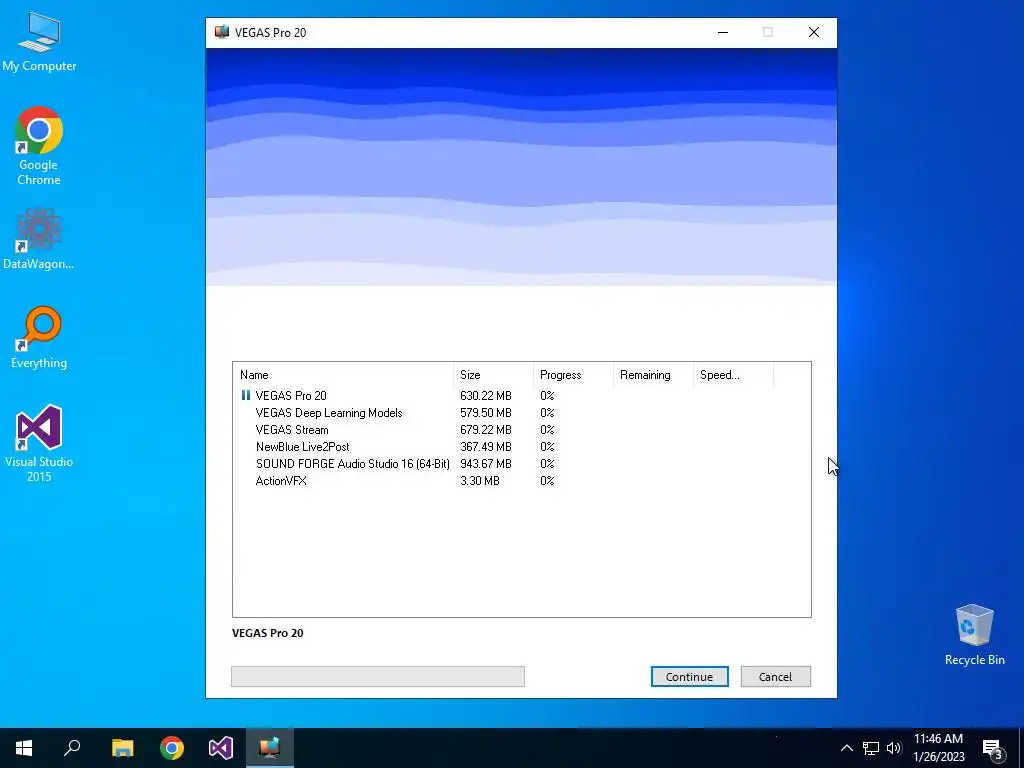
Task: Open taskbar search magnifier
Action: point(72,748)
